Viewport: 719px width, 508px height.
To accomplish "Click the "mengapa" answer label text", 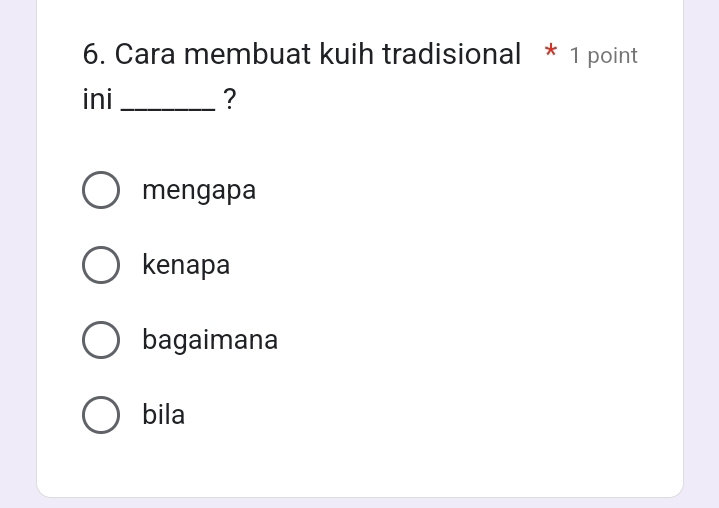I will tap(199, 190).
